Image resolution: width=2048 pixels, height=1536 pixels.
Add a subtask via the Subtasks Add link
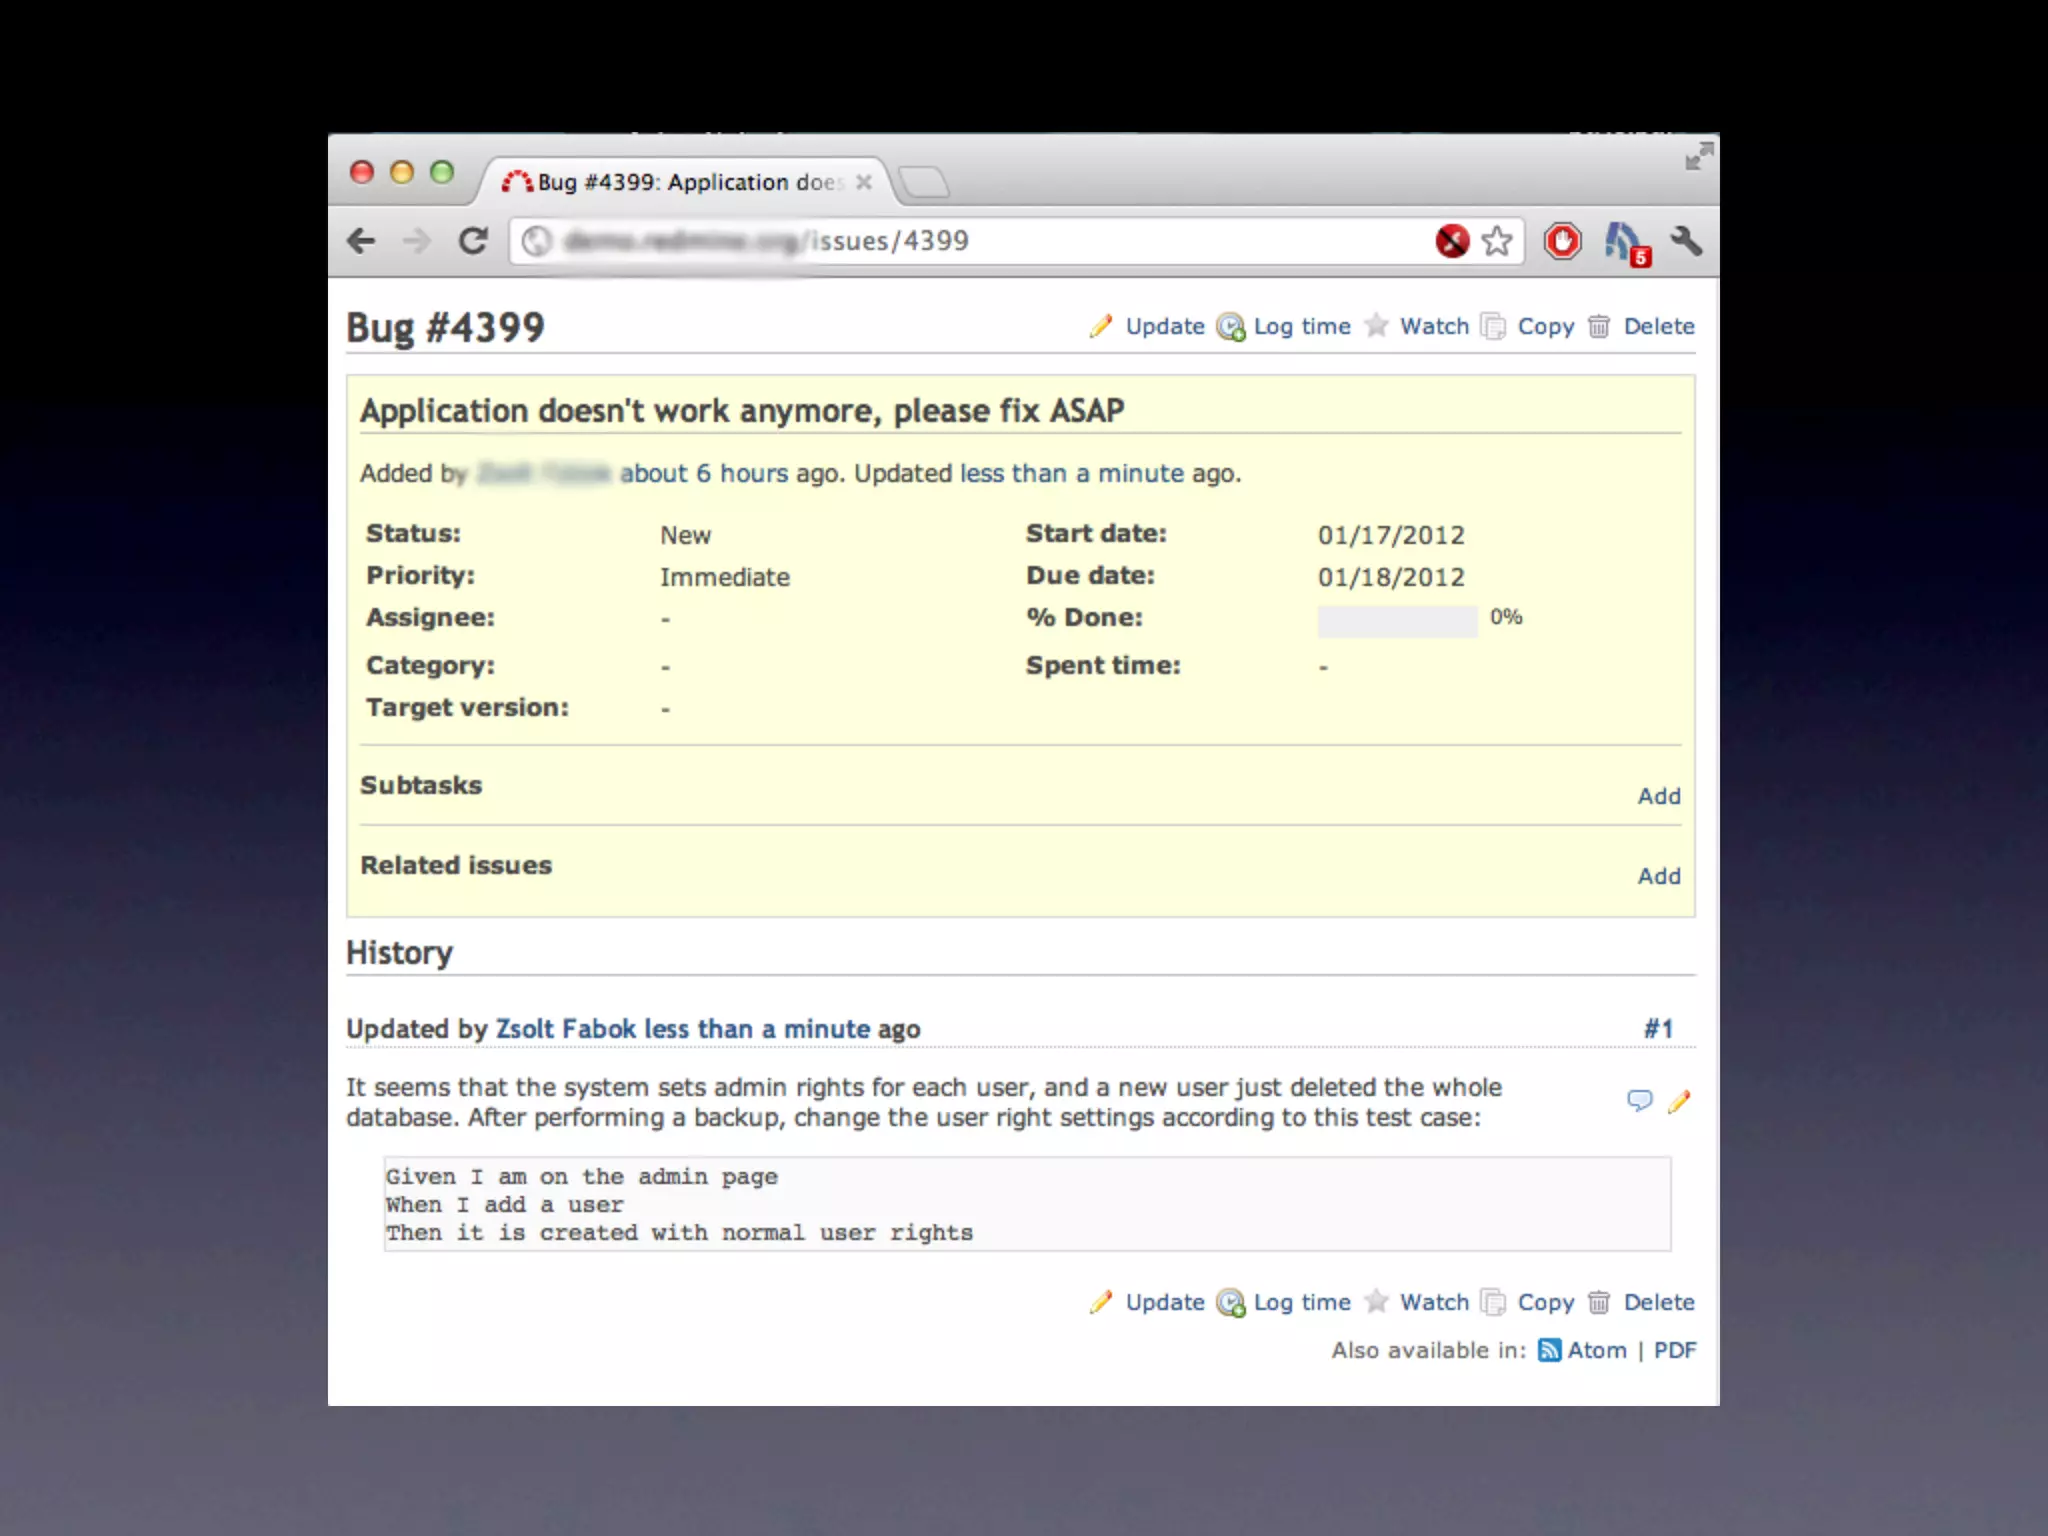[1658, 797]
